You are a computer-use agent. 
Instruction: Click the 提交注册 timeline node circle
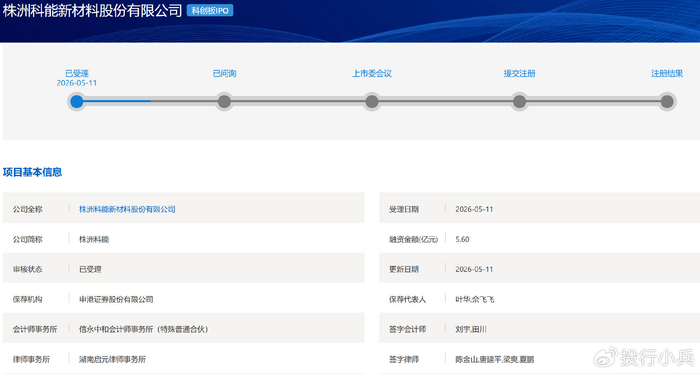[x=519, y=102]
